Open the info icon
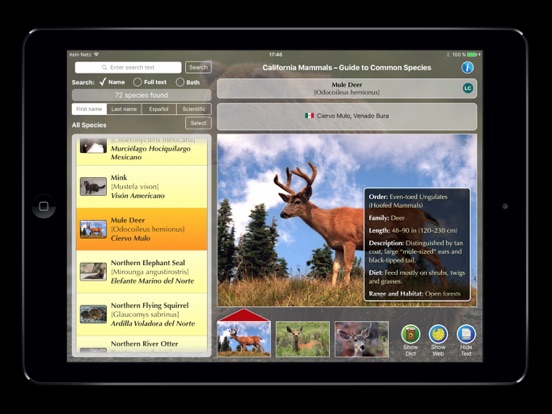This screenshot has width=552, height=414. [468, 67]
